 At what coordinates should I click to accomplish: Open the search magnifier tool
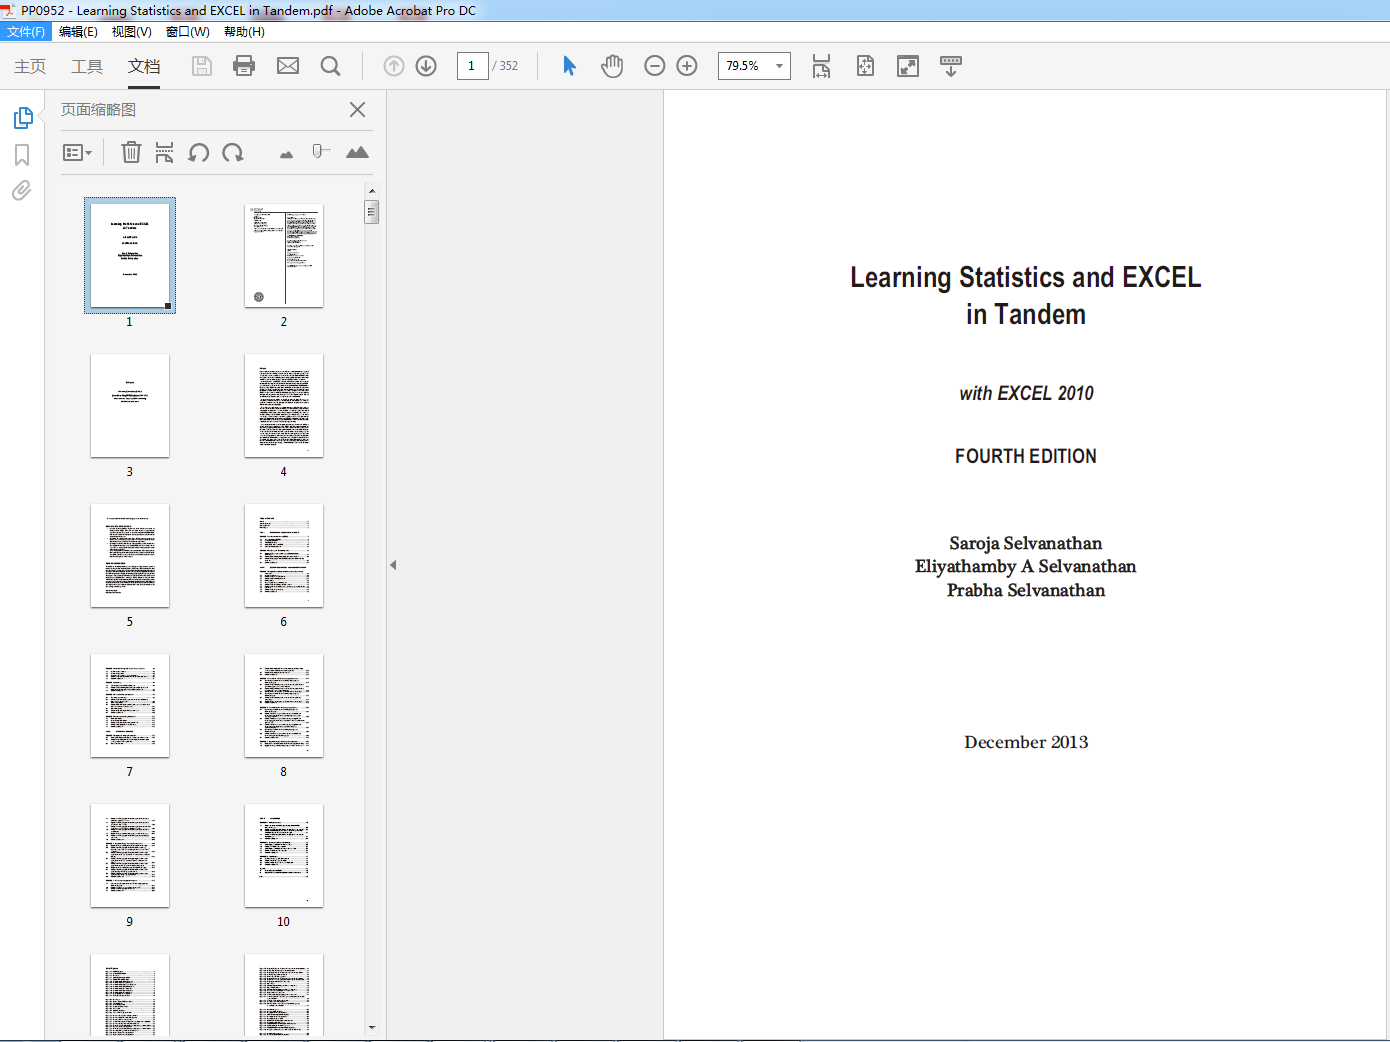(330, 66)
